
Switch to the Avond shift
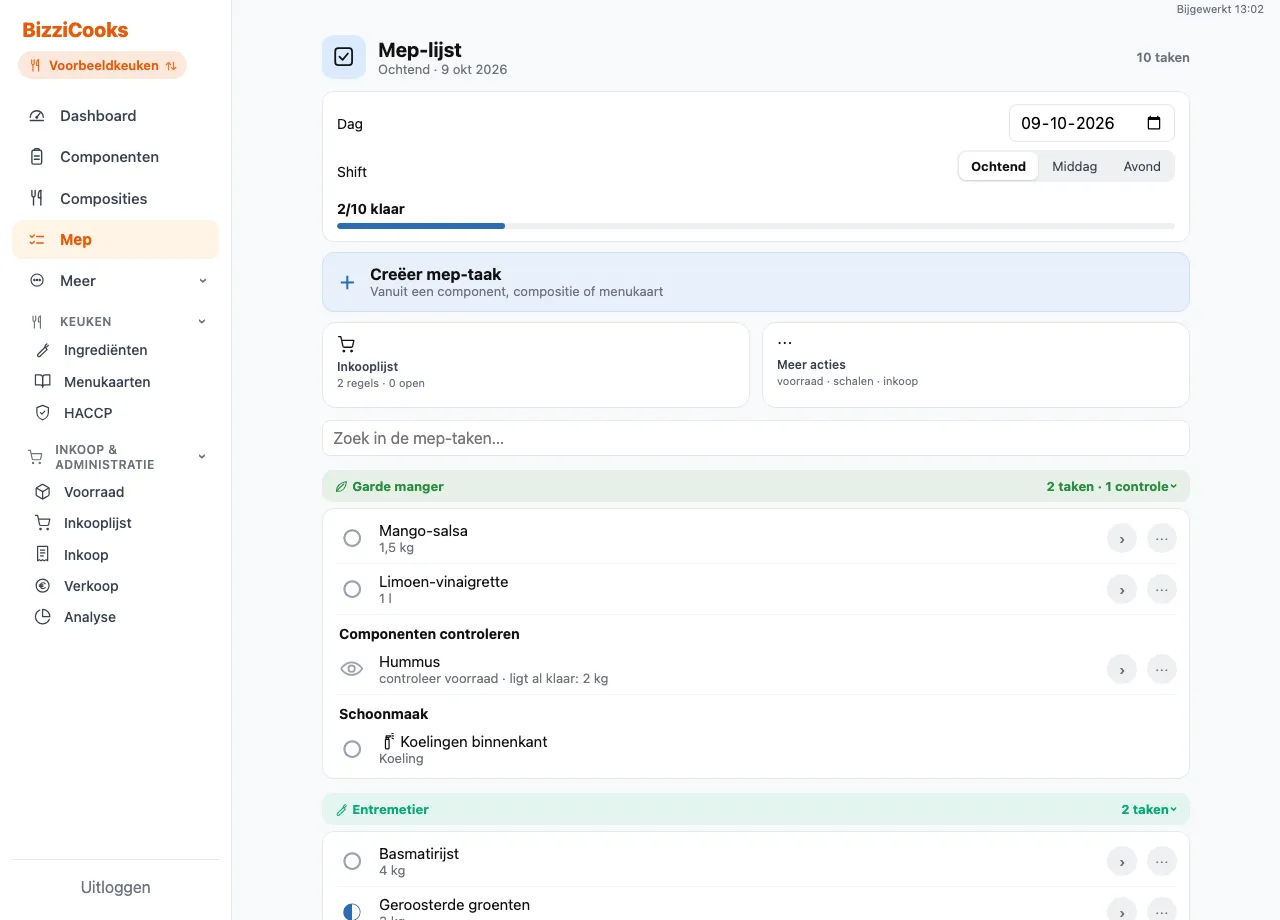(1142, 167)
